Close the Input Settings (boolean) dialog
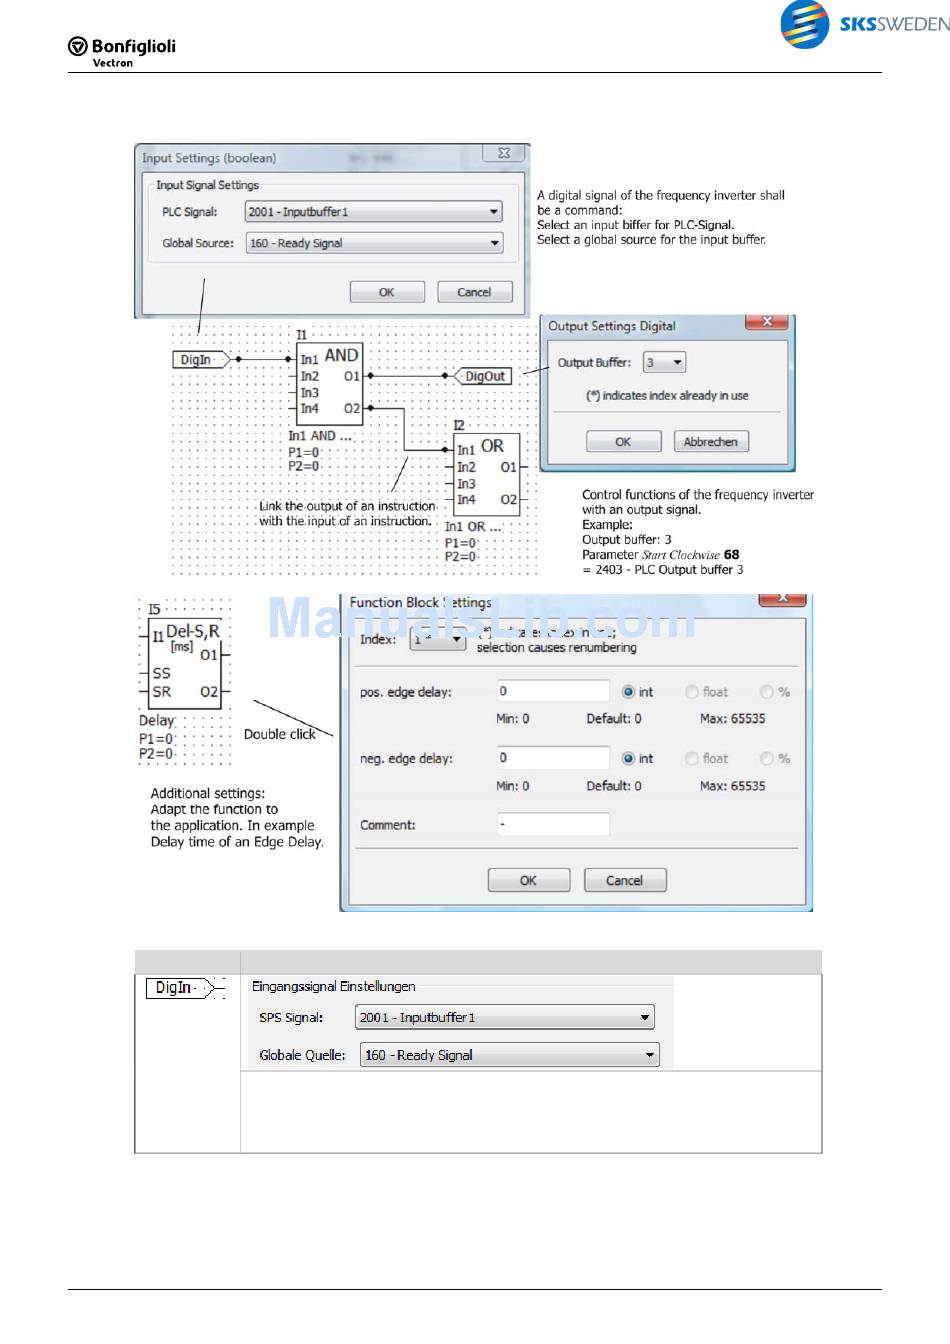Viewport: 950px width, 1344px height. pyautogui.click(x=504, y=153)
